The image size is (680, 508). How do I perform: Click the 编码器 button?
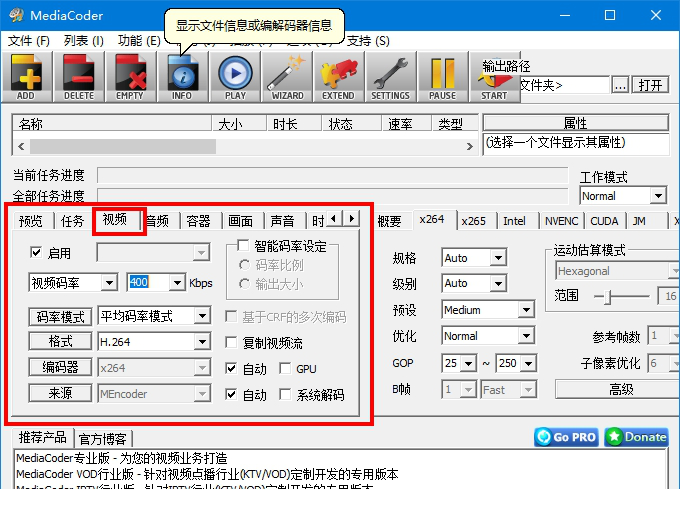(60, 367)
